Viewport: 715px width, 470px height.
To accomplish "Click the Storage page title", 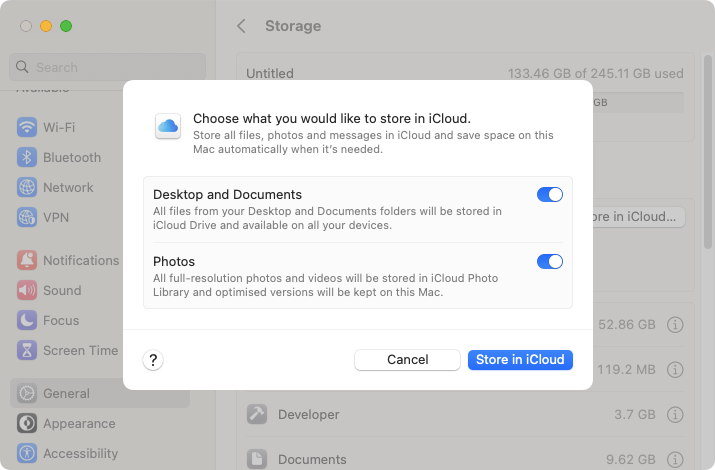I will (x=293, y=26).
